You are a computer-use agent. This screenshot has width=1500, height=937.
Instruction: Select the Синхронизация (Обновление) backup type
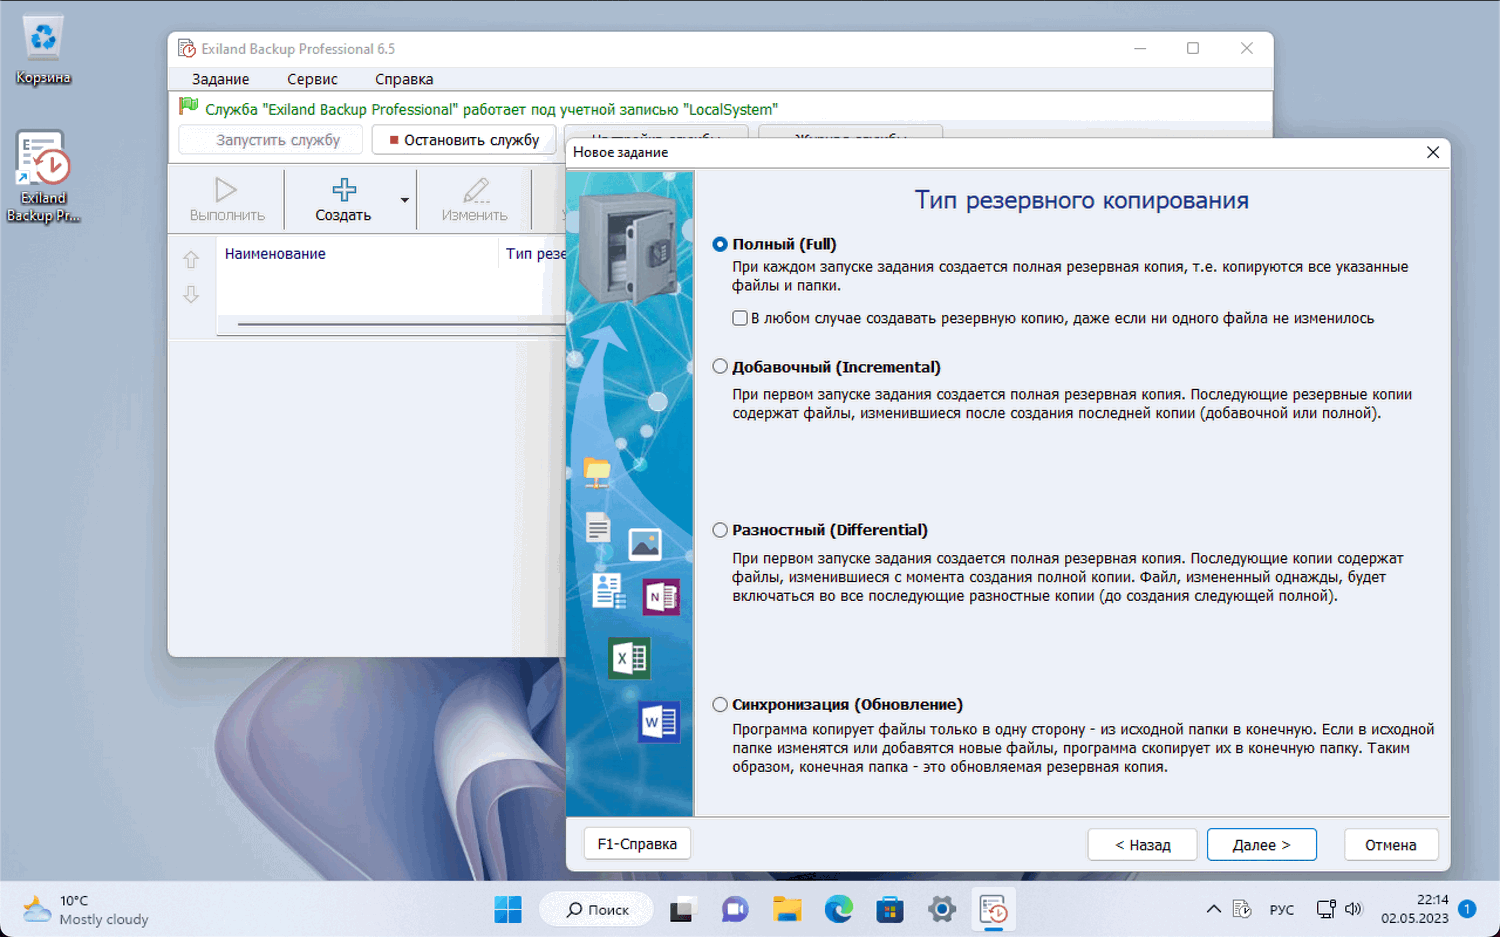tap(719, 703)
